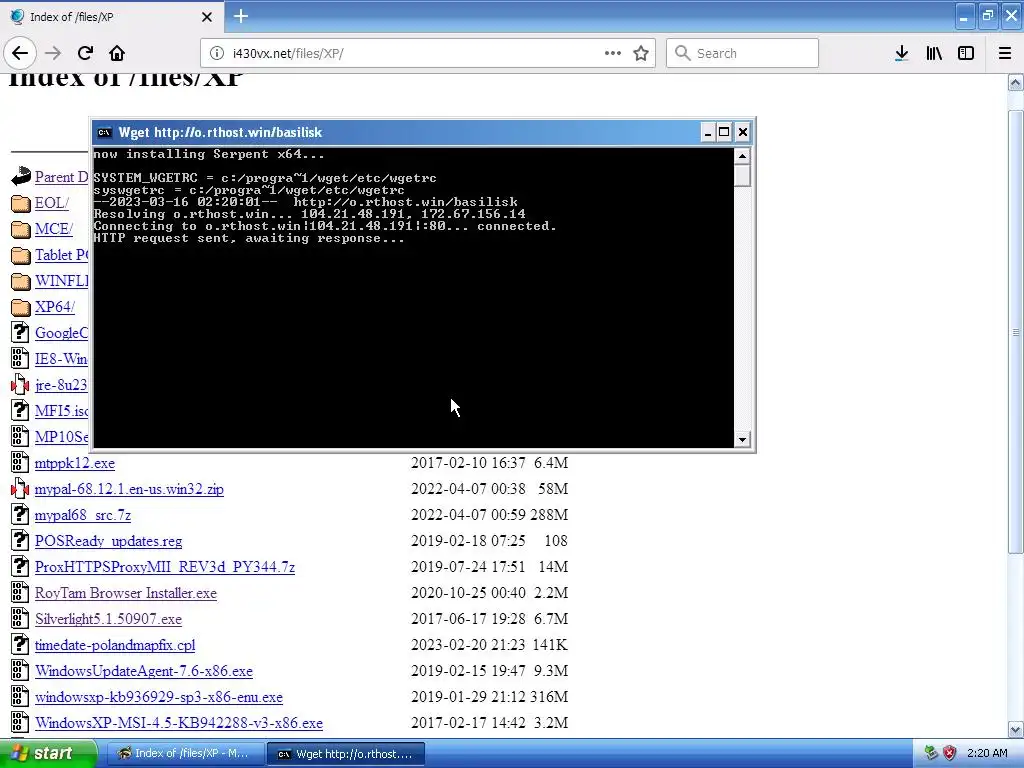Download timedate-polandmapfix.cpl
Viewport: 1024px width, 768px height.
[x=115, y=645]
